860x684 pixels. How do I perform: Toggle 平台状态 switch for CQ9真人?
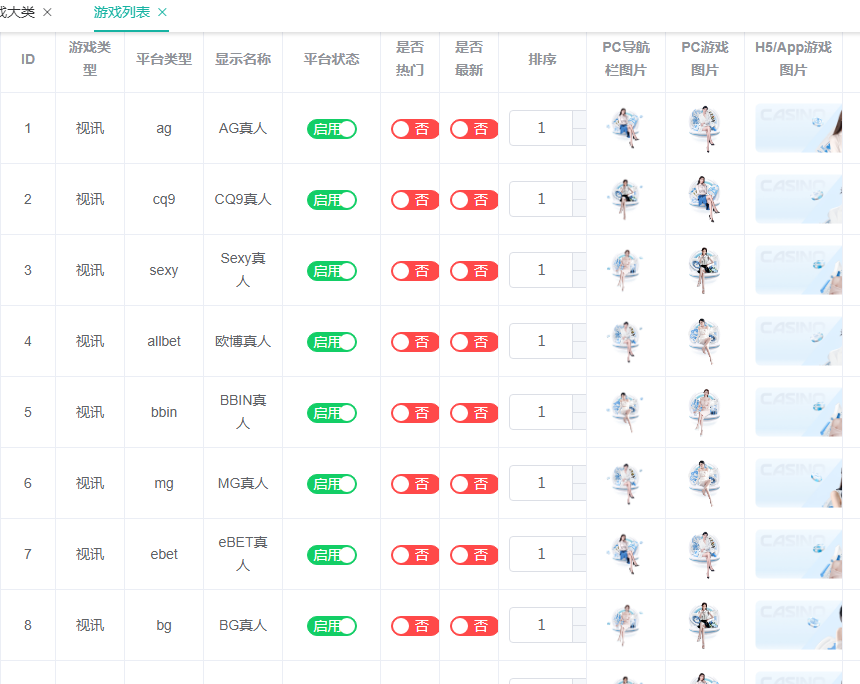pyautogui.click(x=332, y=200)
